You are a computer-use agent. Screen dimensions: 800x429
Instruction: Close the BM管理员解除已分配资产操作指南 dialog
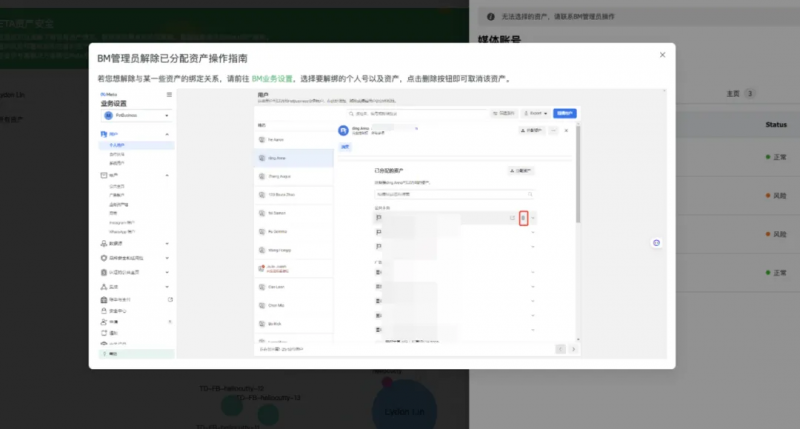[x=662, y=55]
